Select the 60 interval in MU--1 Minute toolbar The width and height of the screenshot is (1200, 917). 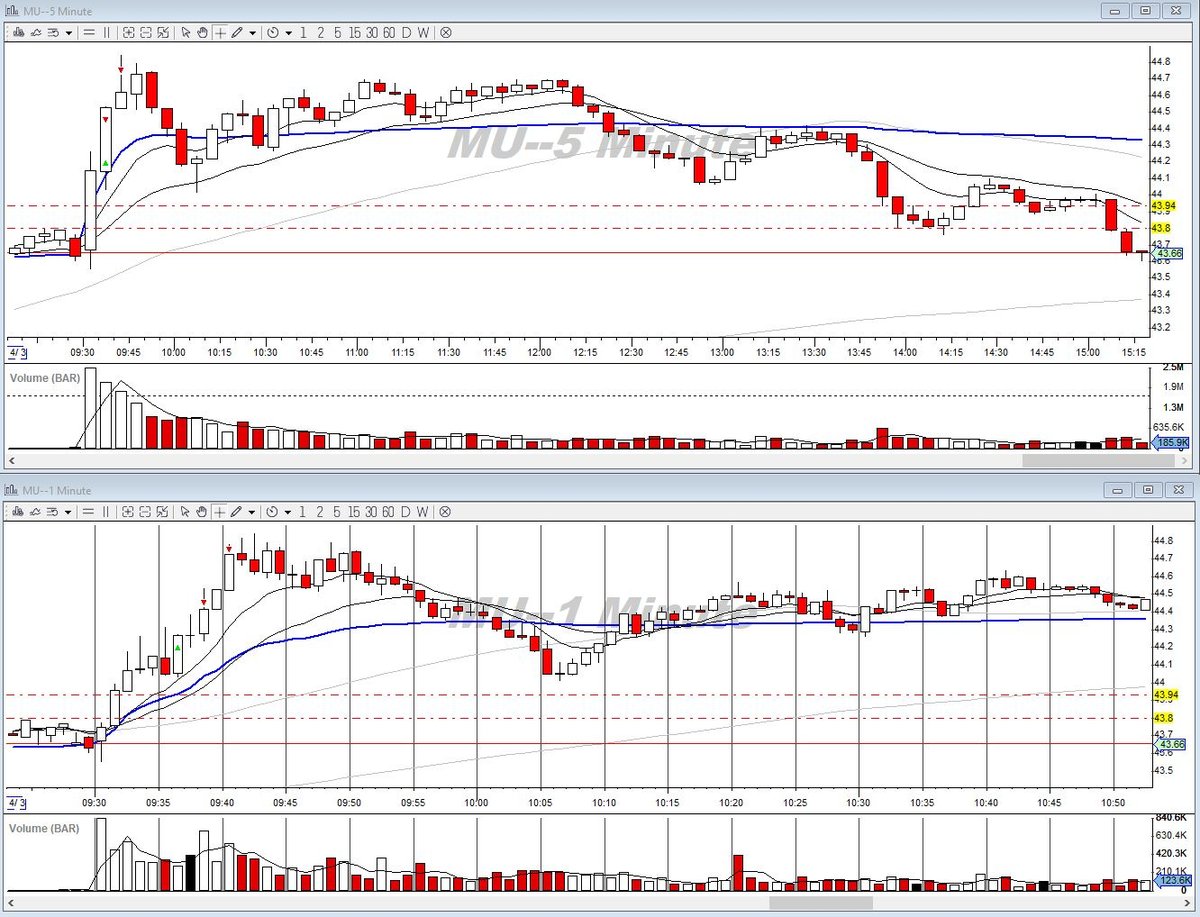pyautogui.click(x=389, y=510)
